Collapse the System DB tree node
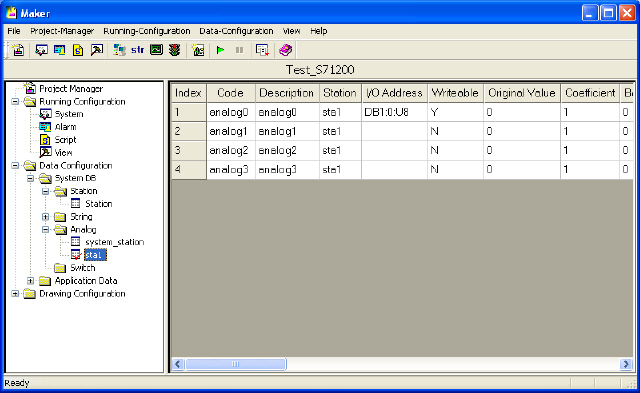This screenshot has width=640, height=393. (x=30, y=178)
